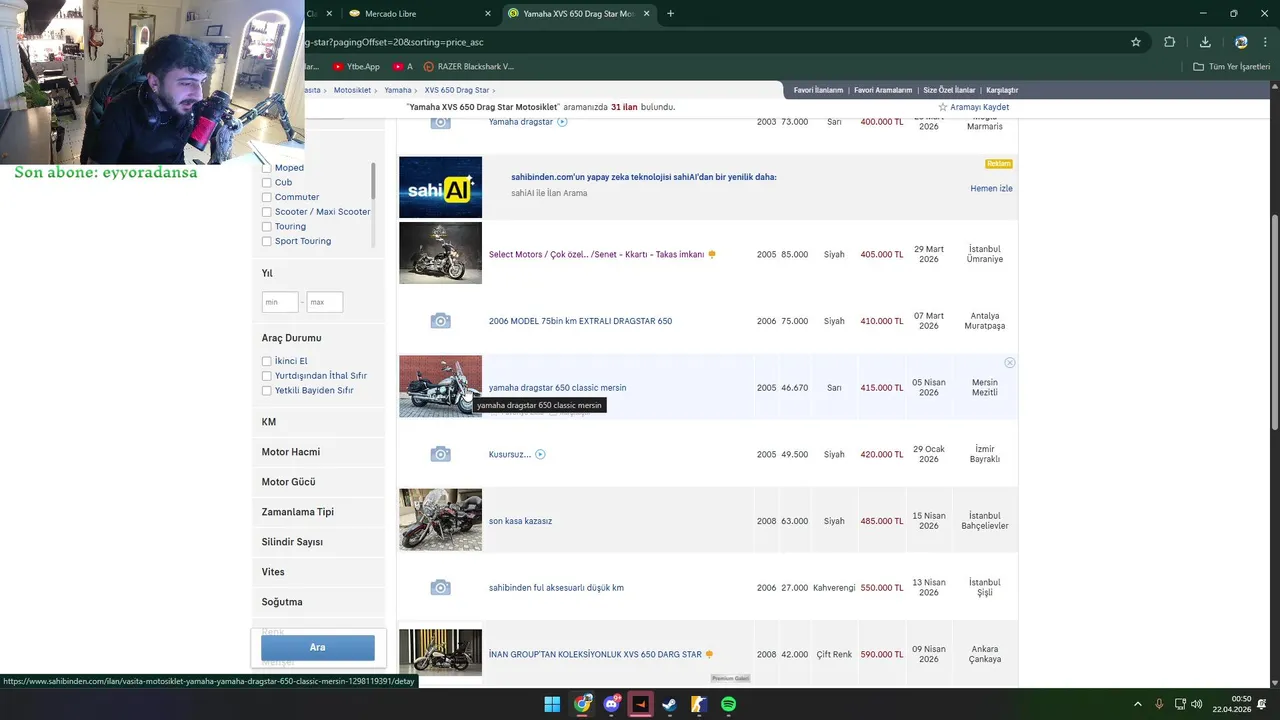This screenshot has height=720, width=1280.
Task: Open the YouTube 'A' bookmark
Action: pyautogui.click(x=403, y=66)
